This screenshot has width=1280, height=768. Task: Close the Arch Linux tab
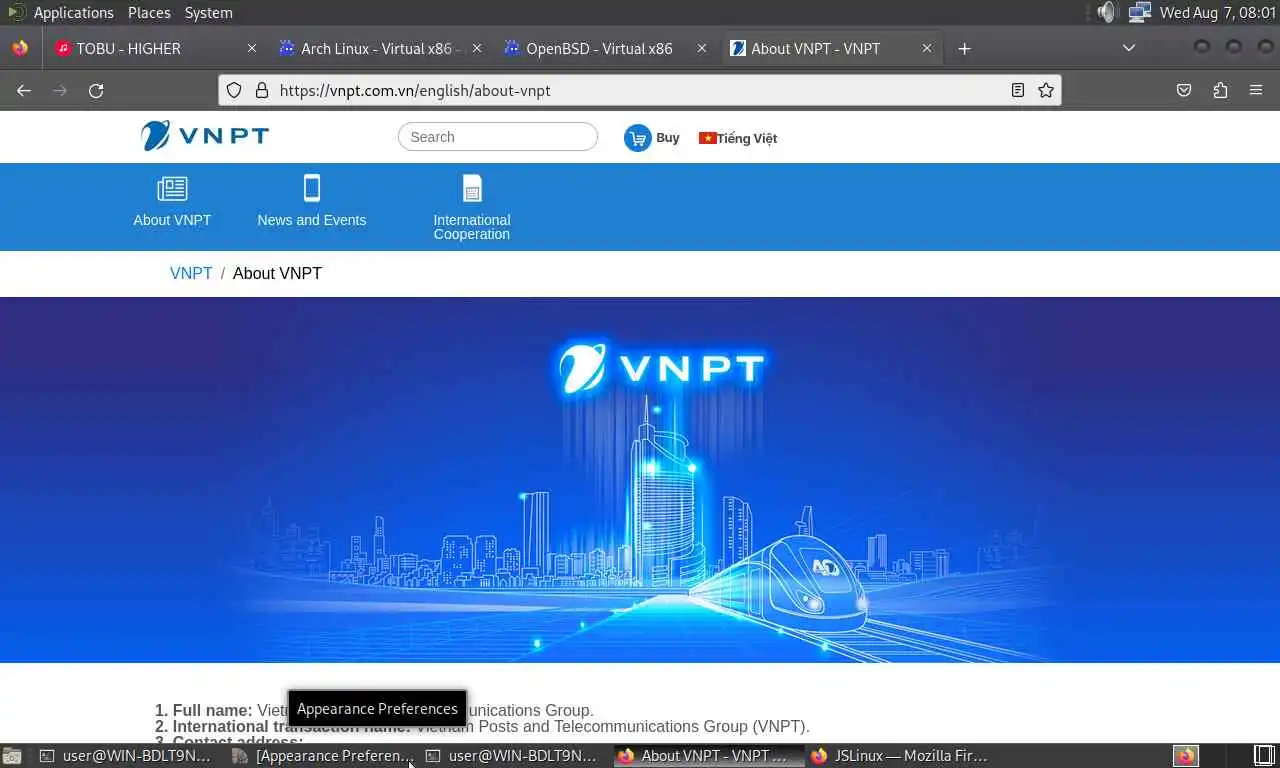(477, 48)
